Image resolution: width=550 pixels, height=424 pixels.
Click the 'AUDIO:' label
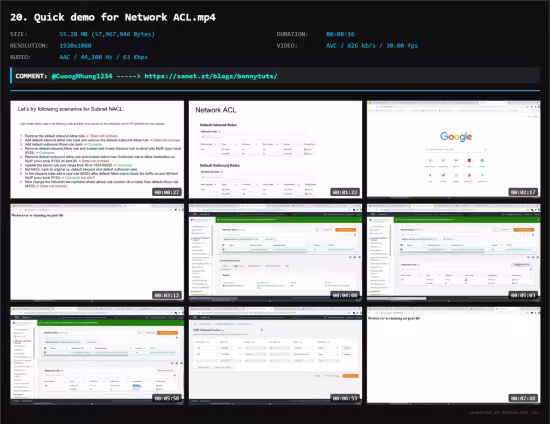click(20, 57)
